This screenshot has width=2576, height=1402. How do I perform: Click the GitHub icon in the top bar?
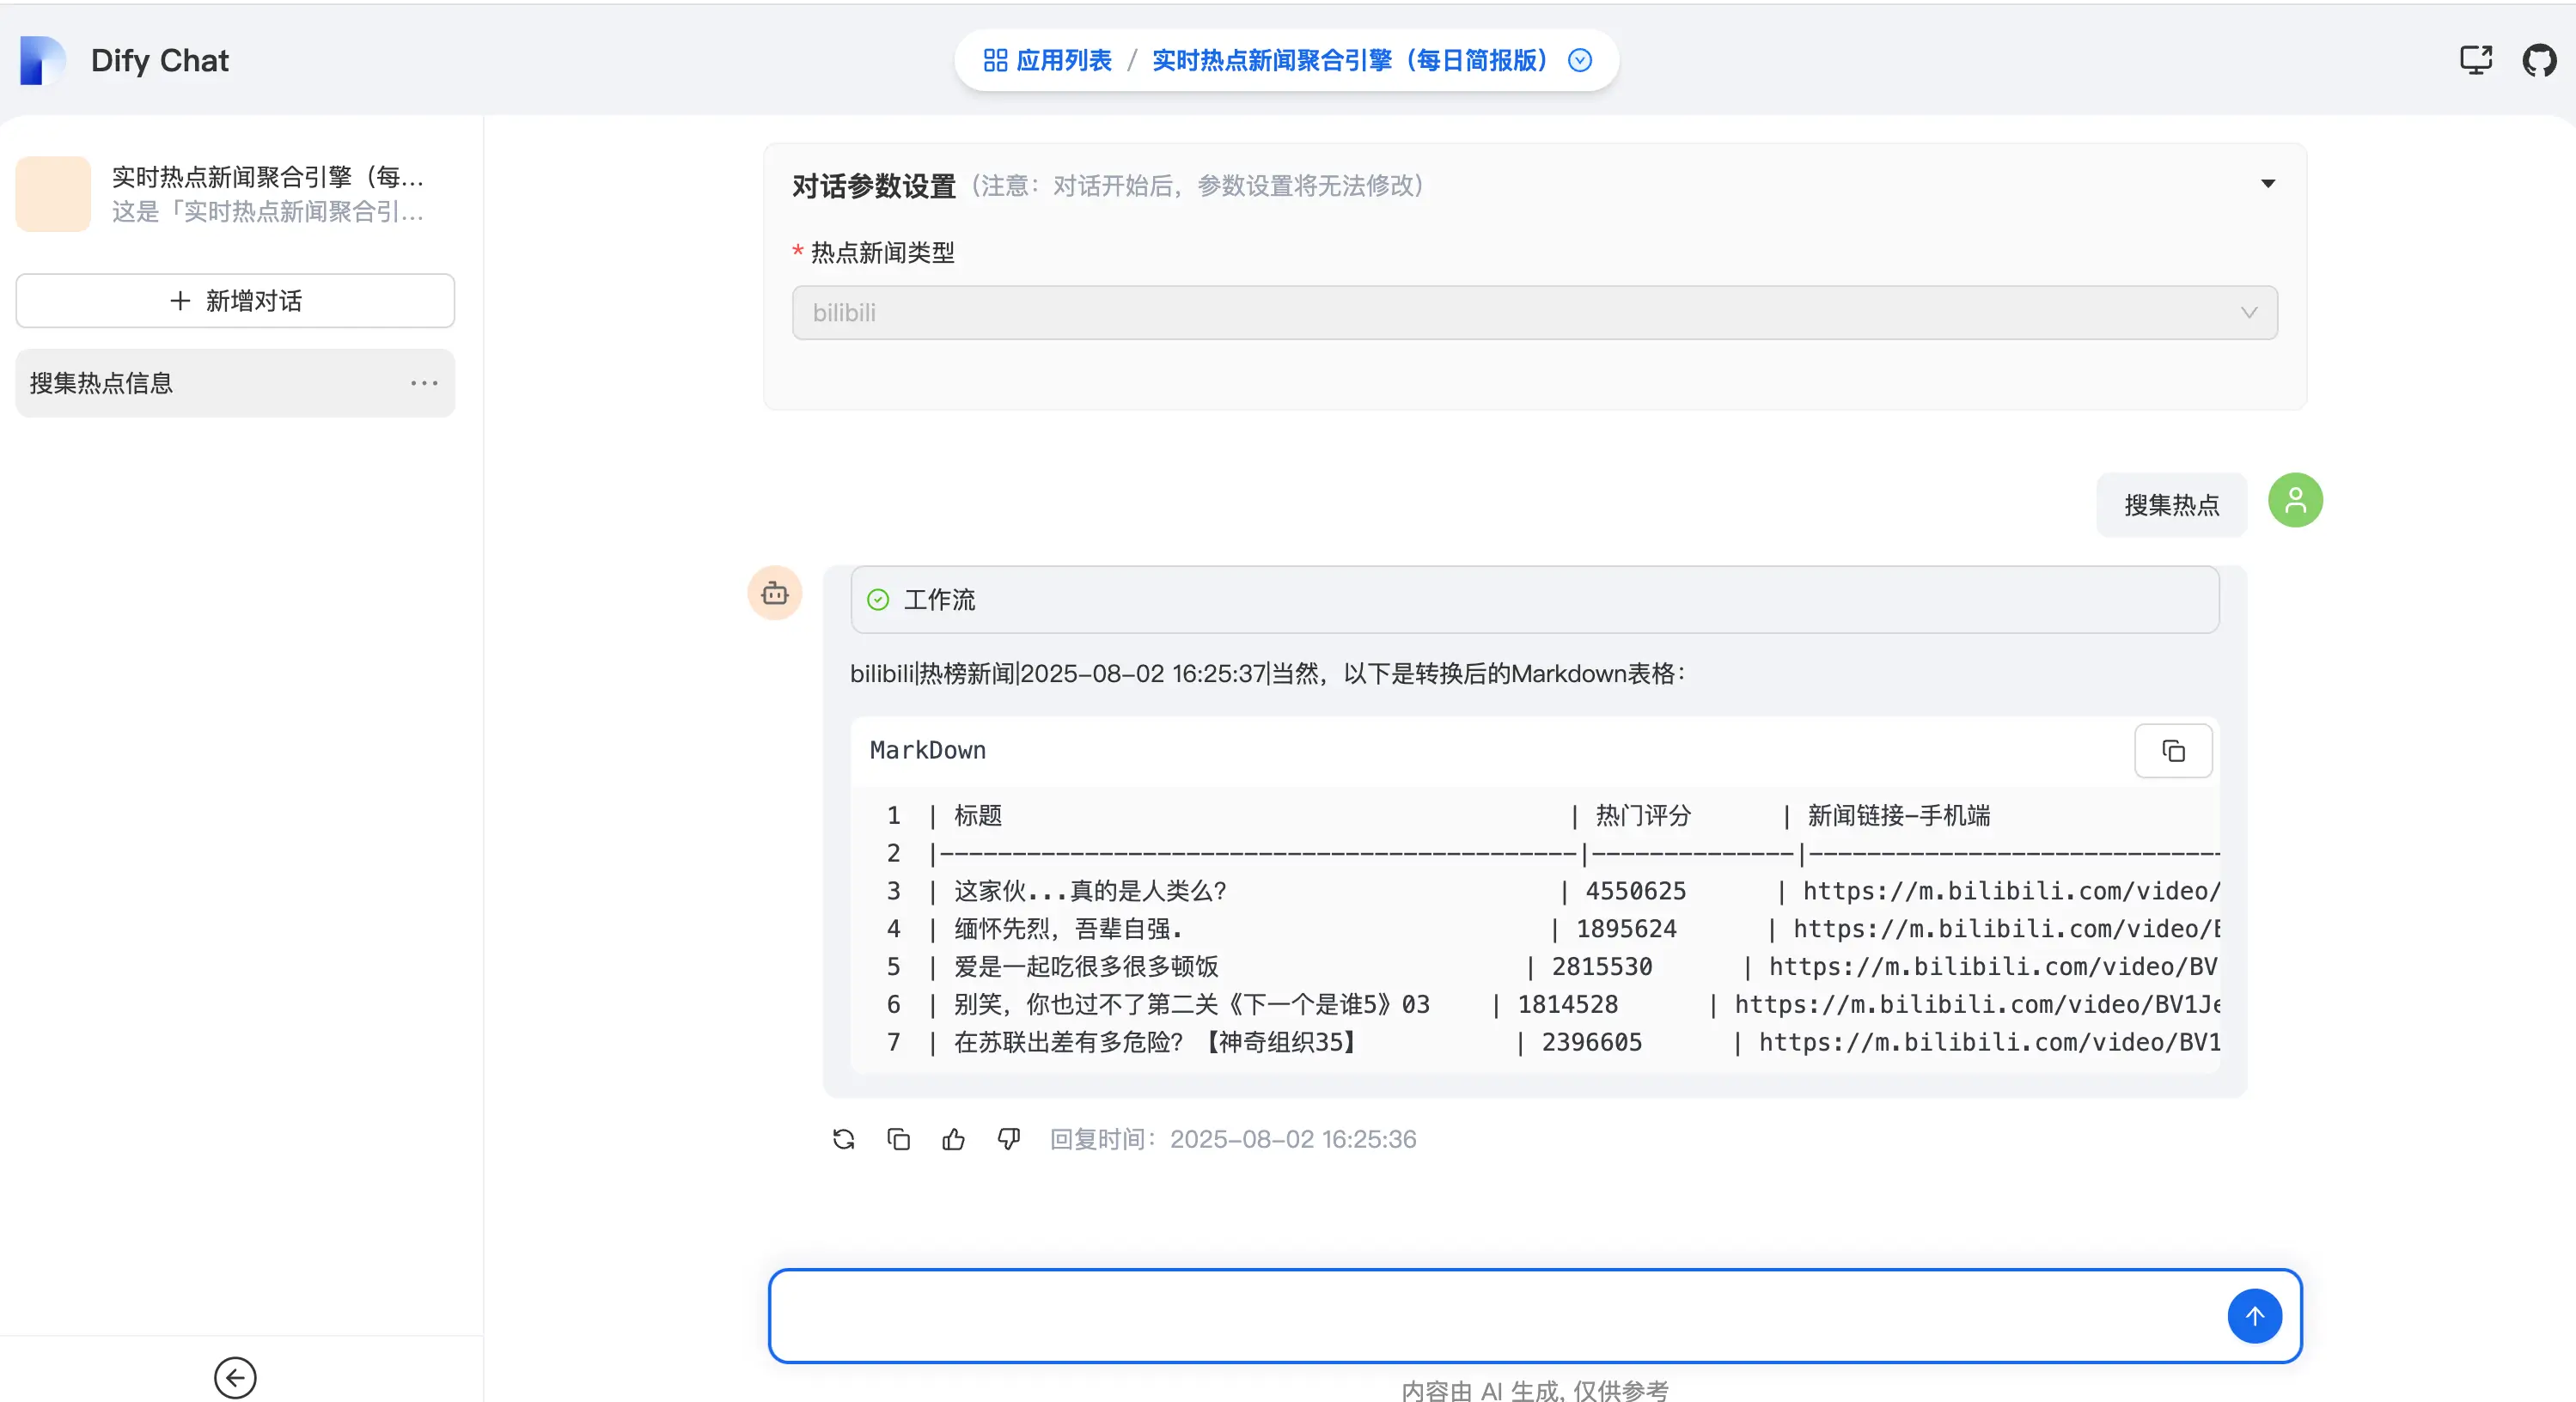pos(2539,60)
